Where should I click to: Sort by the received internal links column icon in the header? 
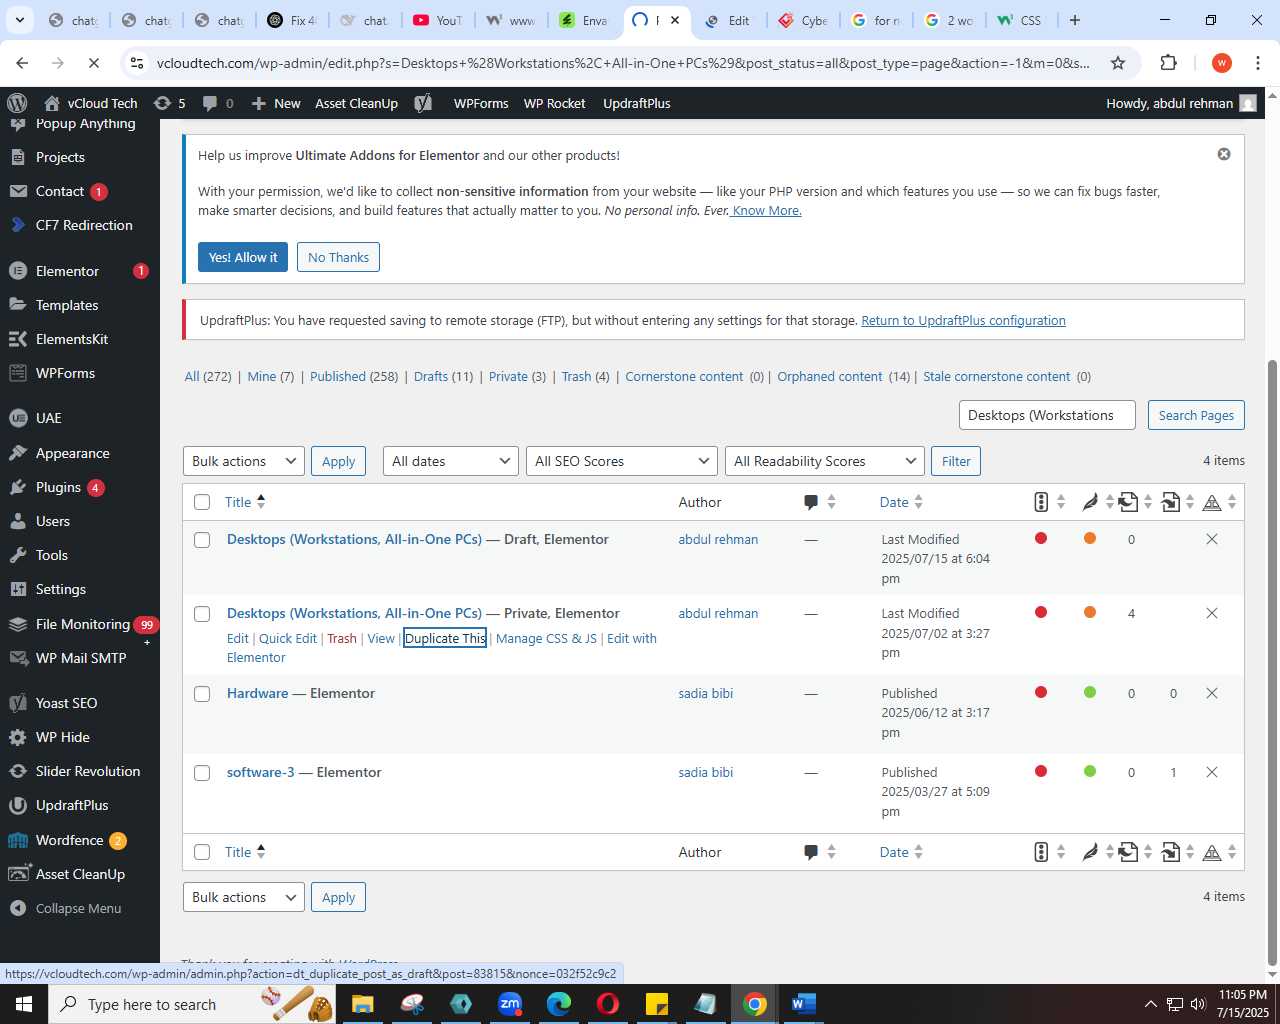click(x=1171, y=502)
